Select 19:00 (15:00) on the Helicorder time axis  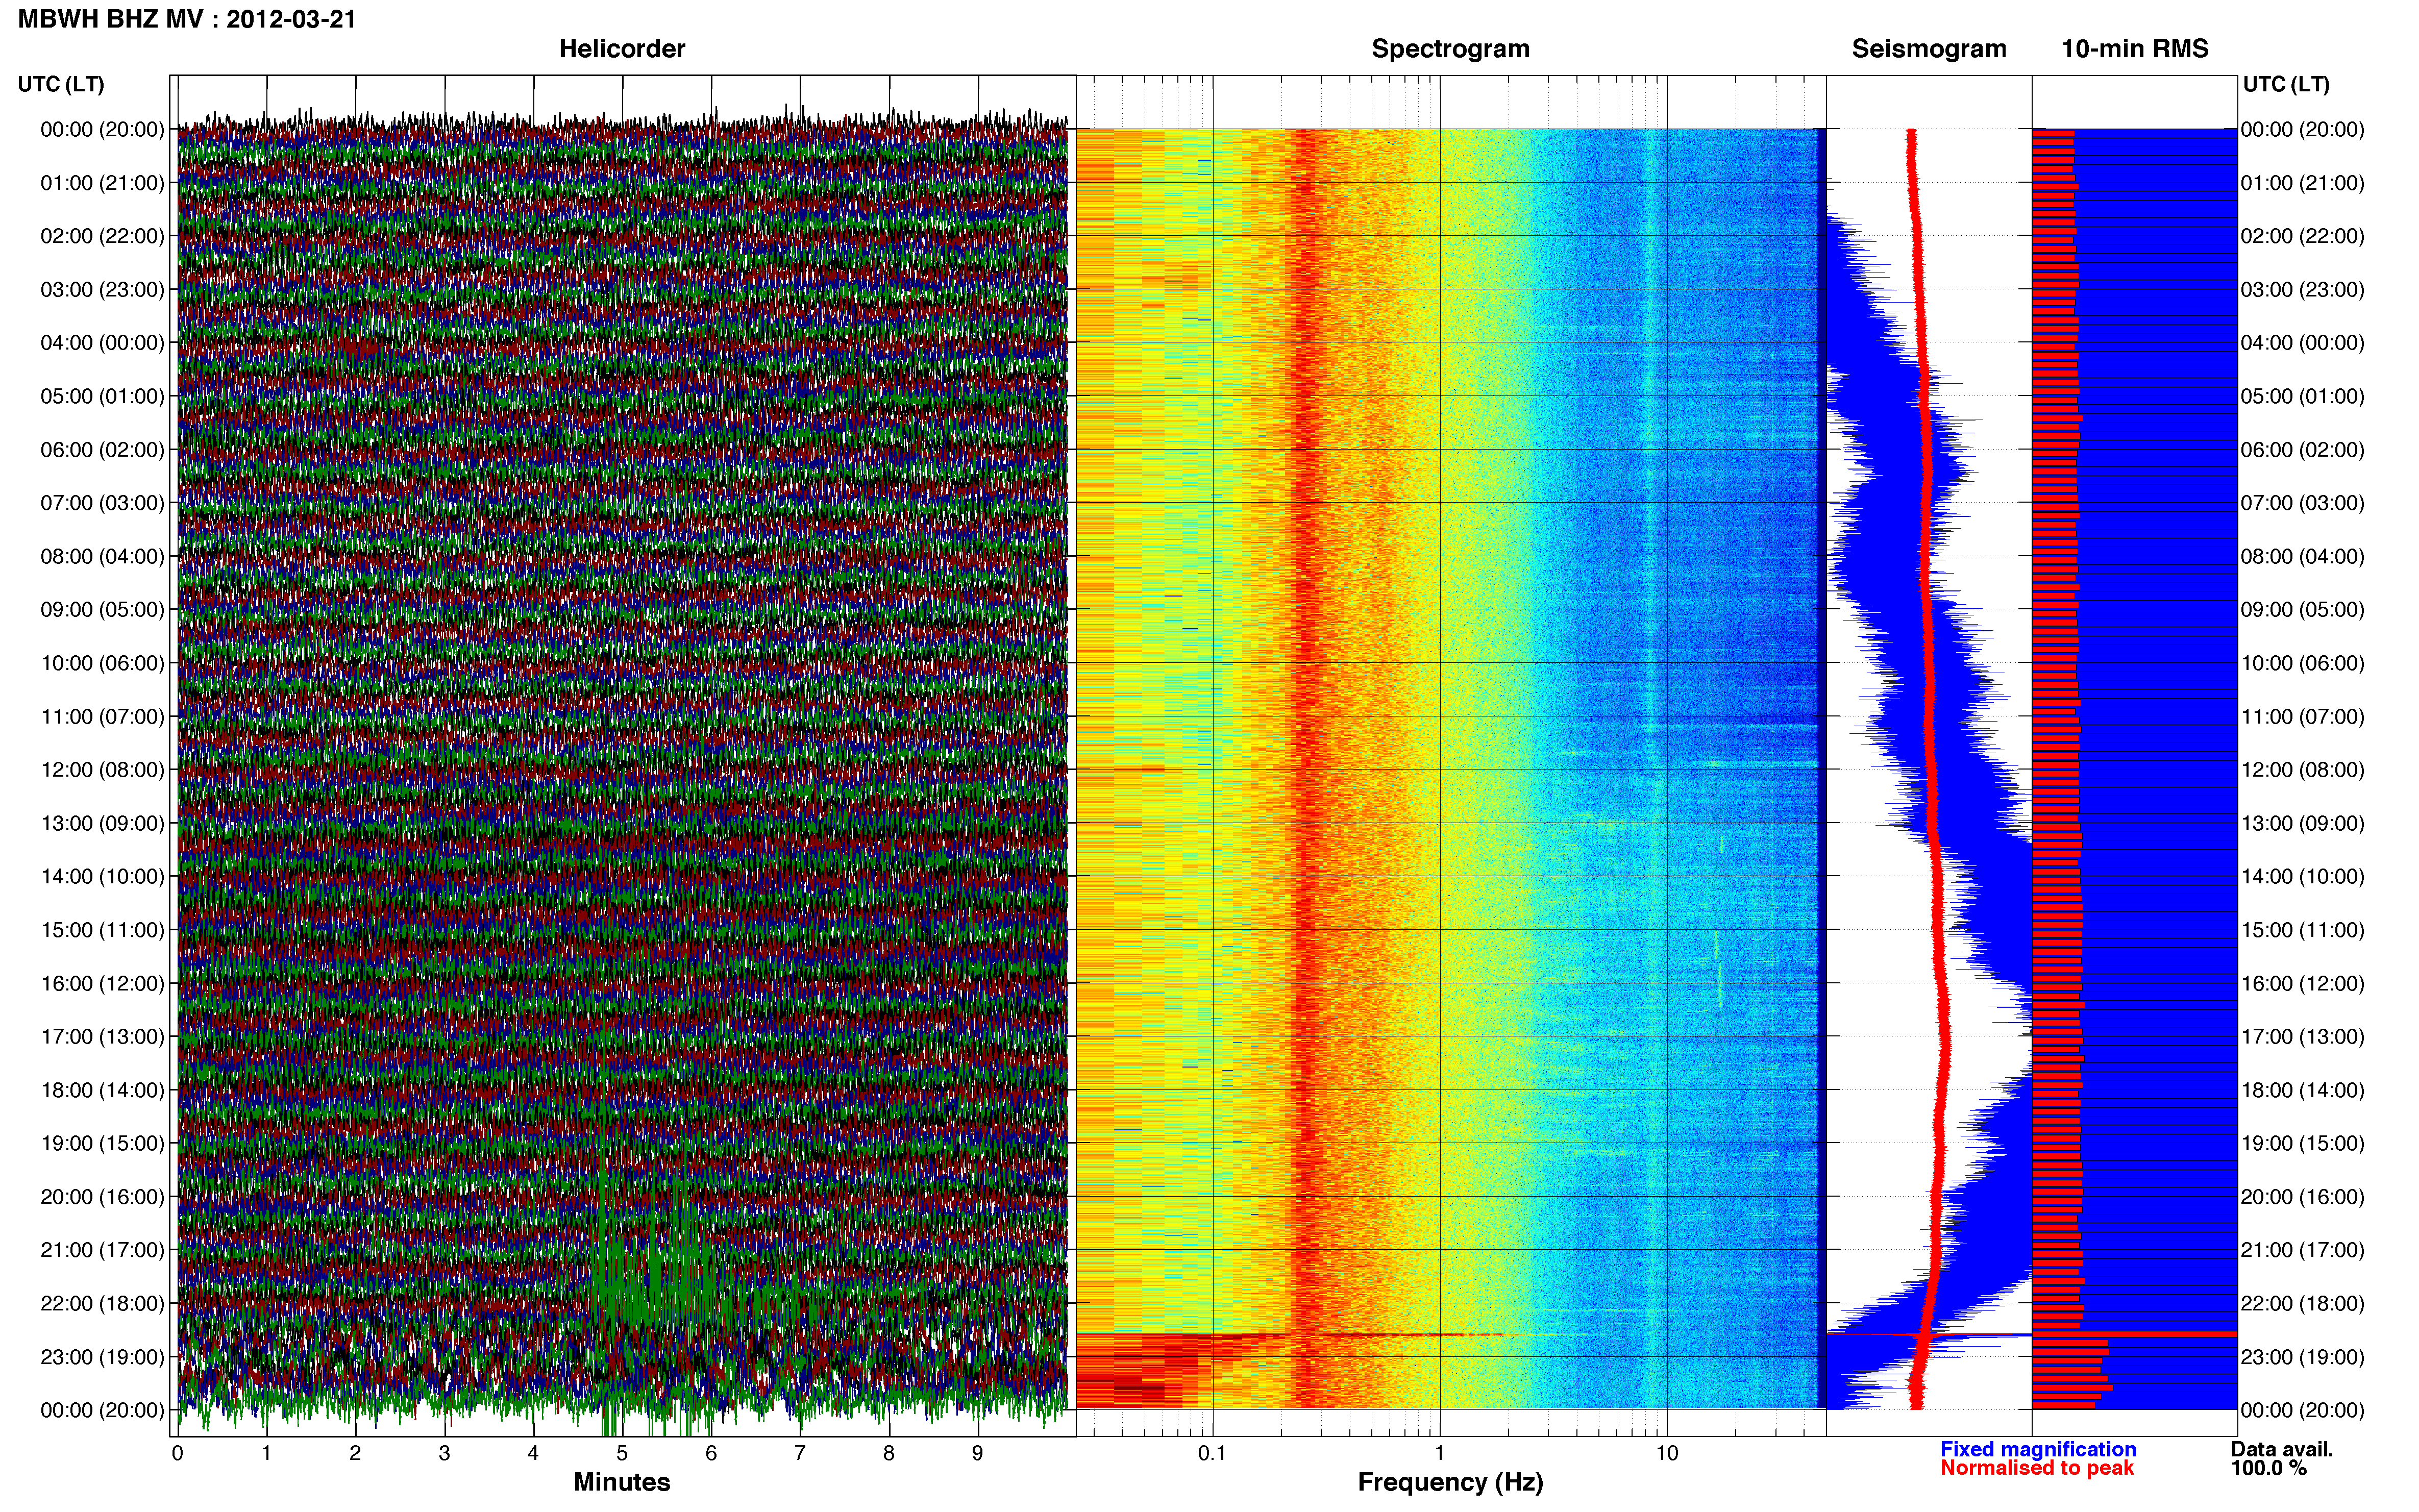[102, 1143]
